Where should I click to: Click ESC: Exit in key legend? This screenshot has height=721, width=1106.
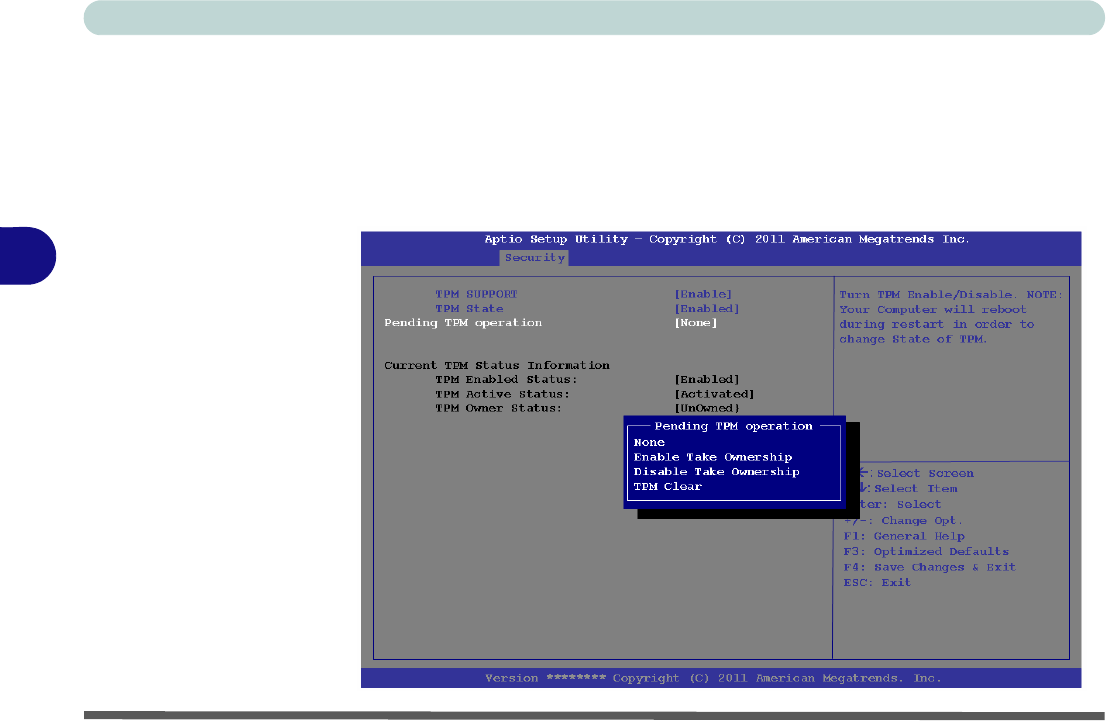coord(877,582)
